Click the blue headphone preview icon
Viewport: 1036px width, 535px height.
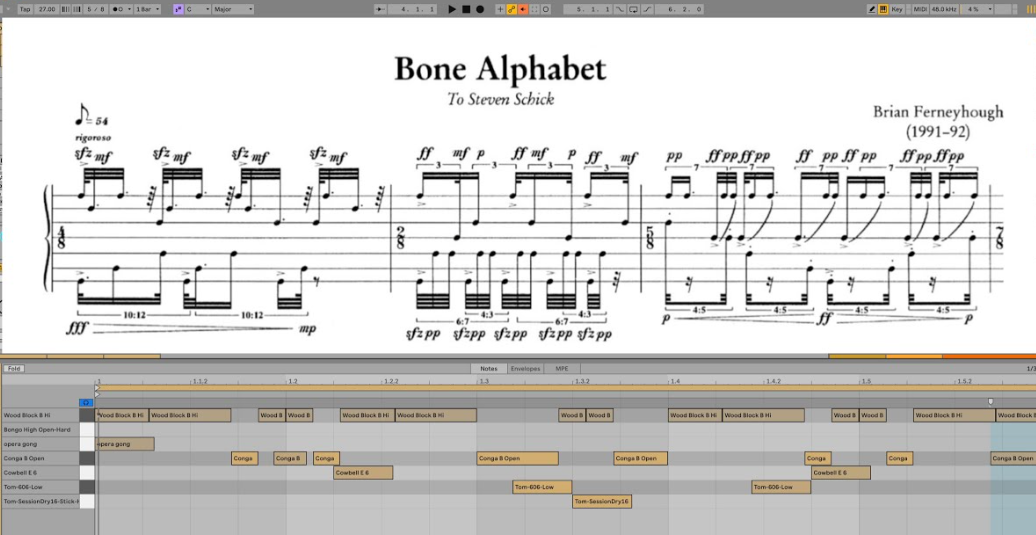click(86, 402)
